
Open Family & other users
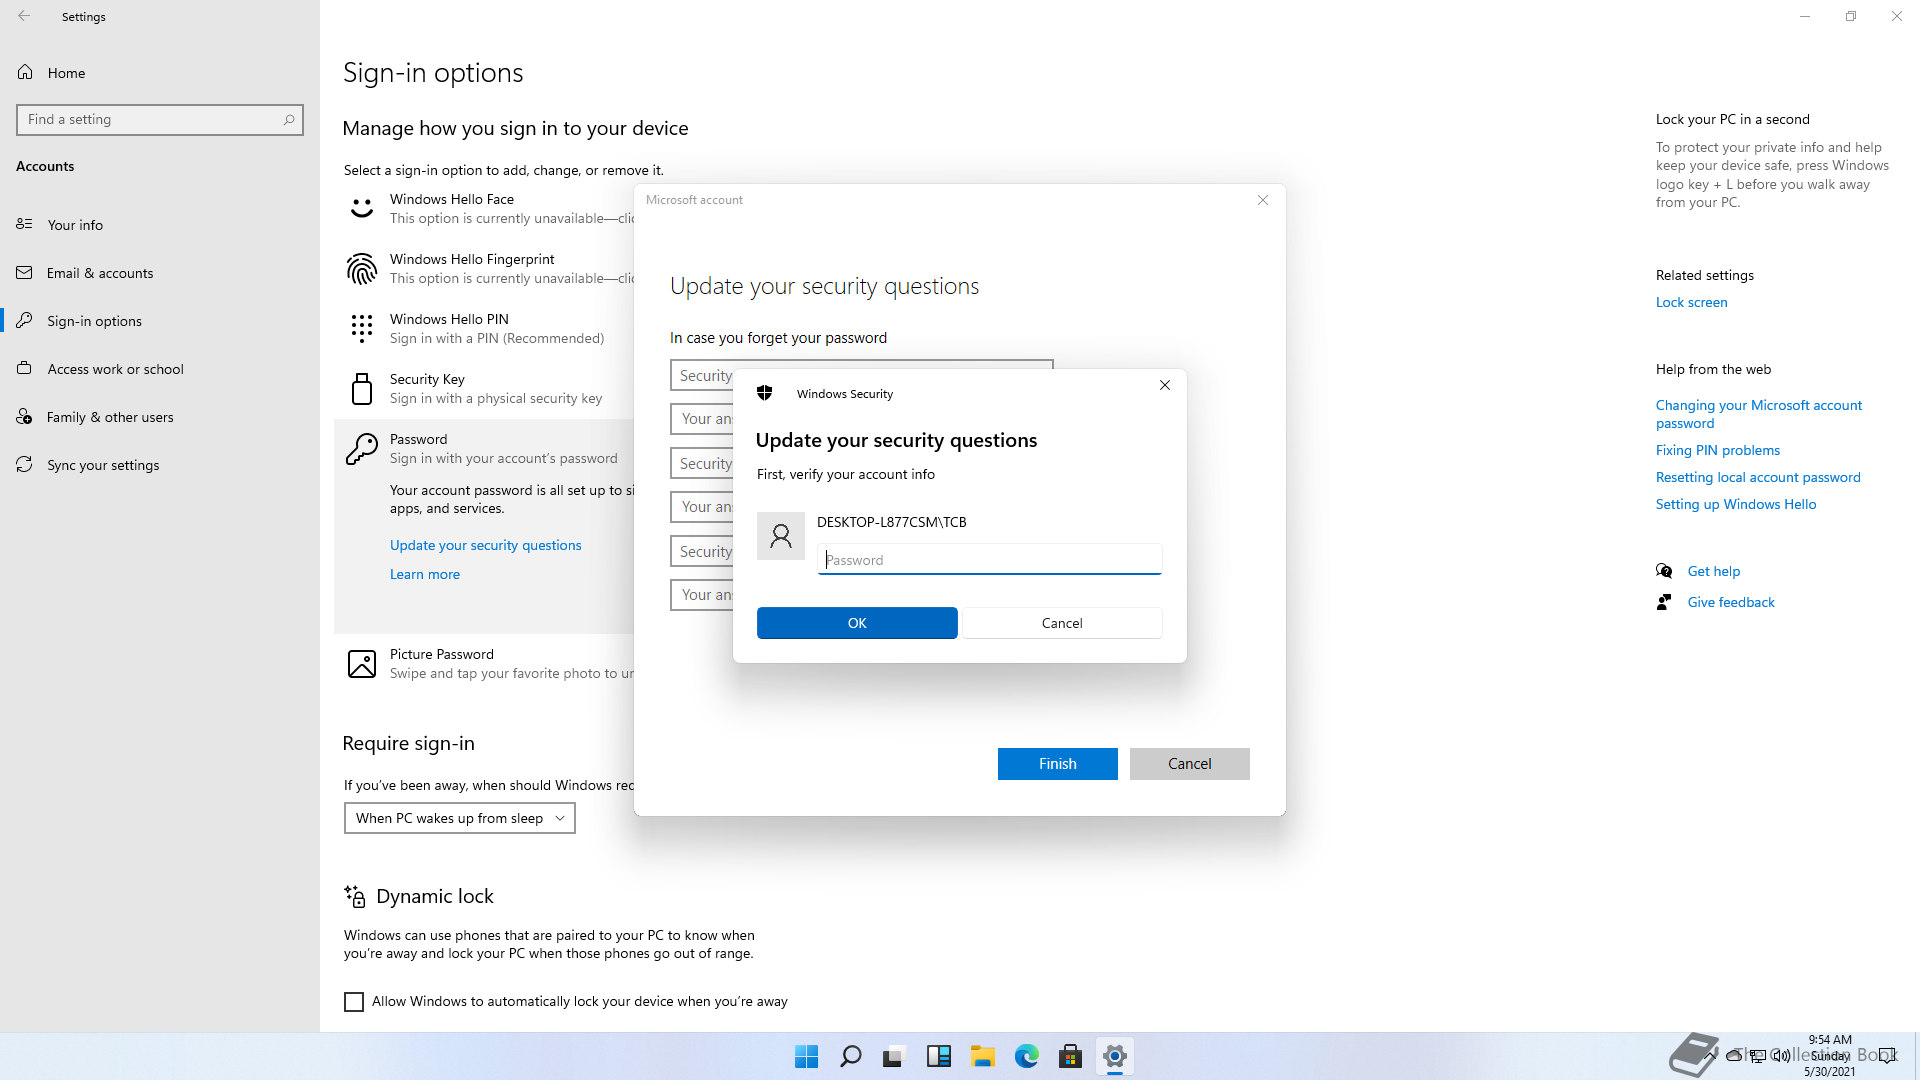[160, 417]
